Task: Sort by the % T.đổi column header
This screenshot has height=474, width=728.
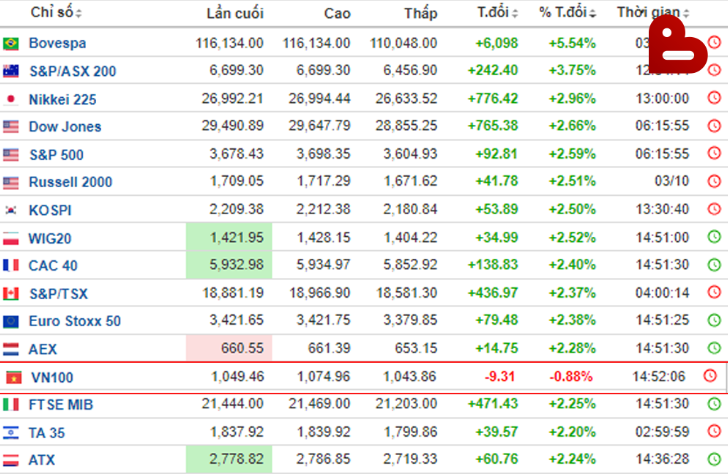Action: tap(566, 13)
